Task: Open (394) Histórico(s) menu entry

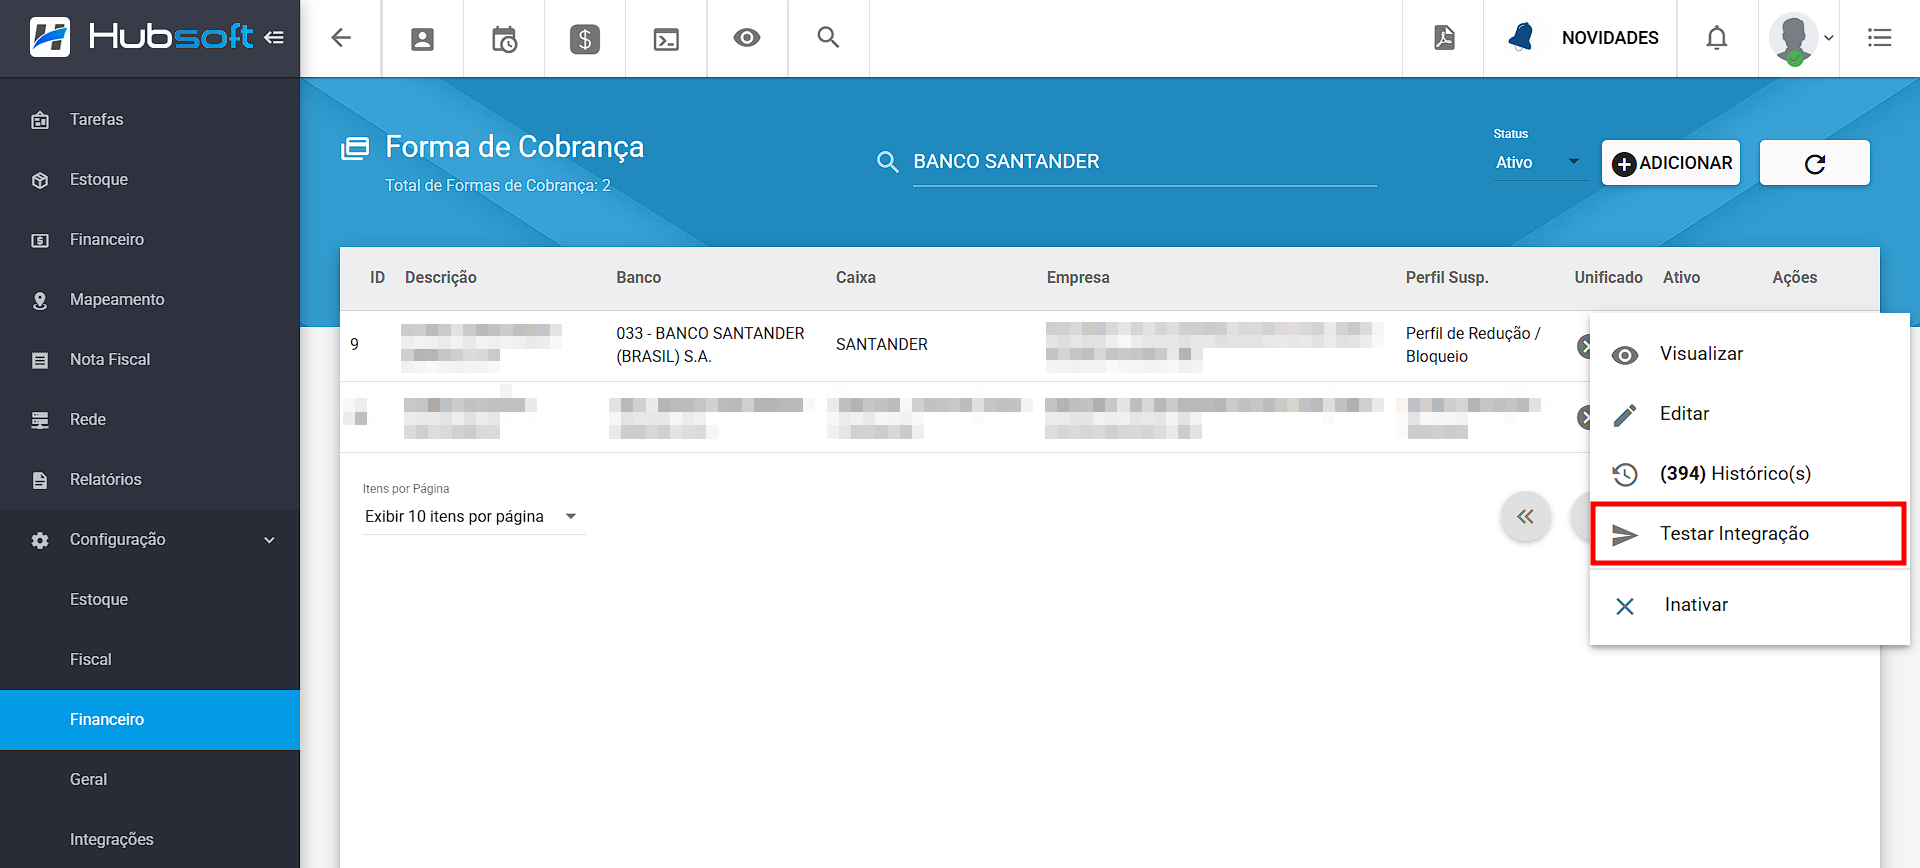Action: (1750, 474)
